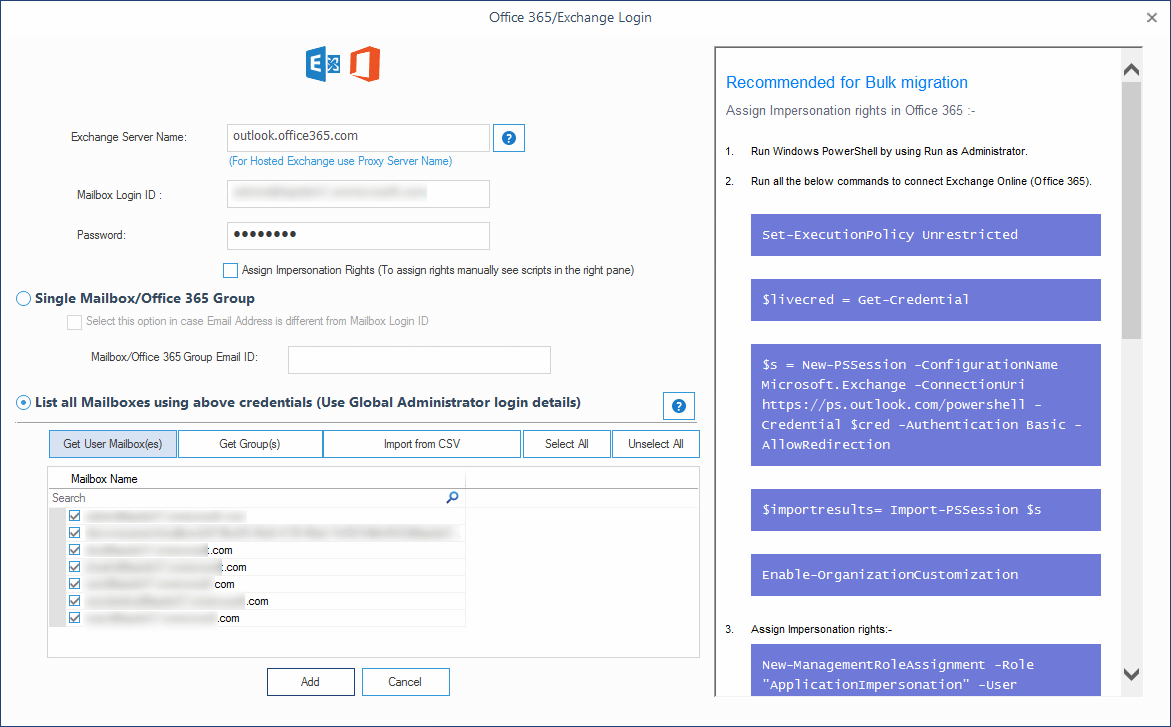Click the Enable-OrganizationCustomization command block

926,575
